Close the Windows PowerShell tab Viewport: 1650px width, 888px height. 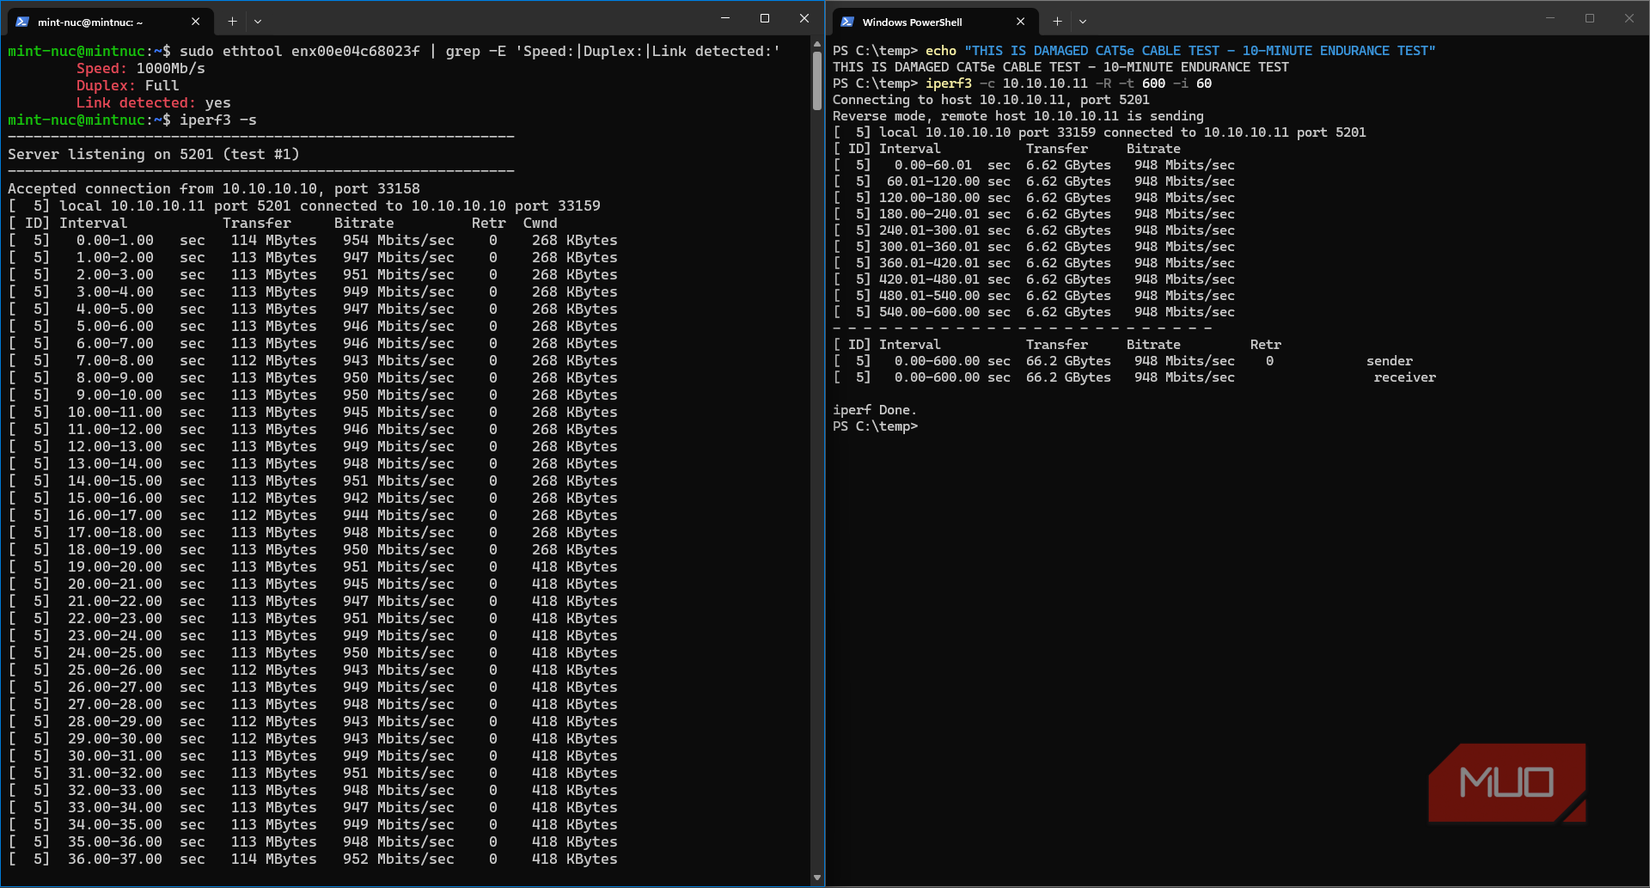pyautogui.click(x=1020, y=21)
